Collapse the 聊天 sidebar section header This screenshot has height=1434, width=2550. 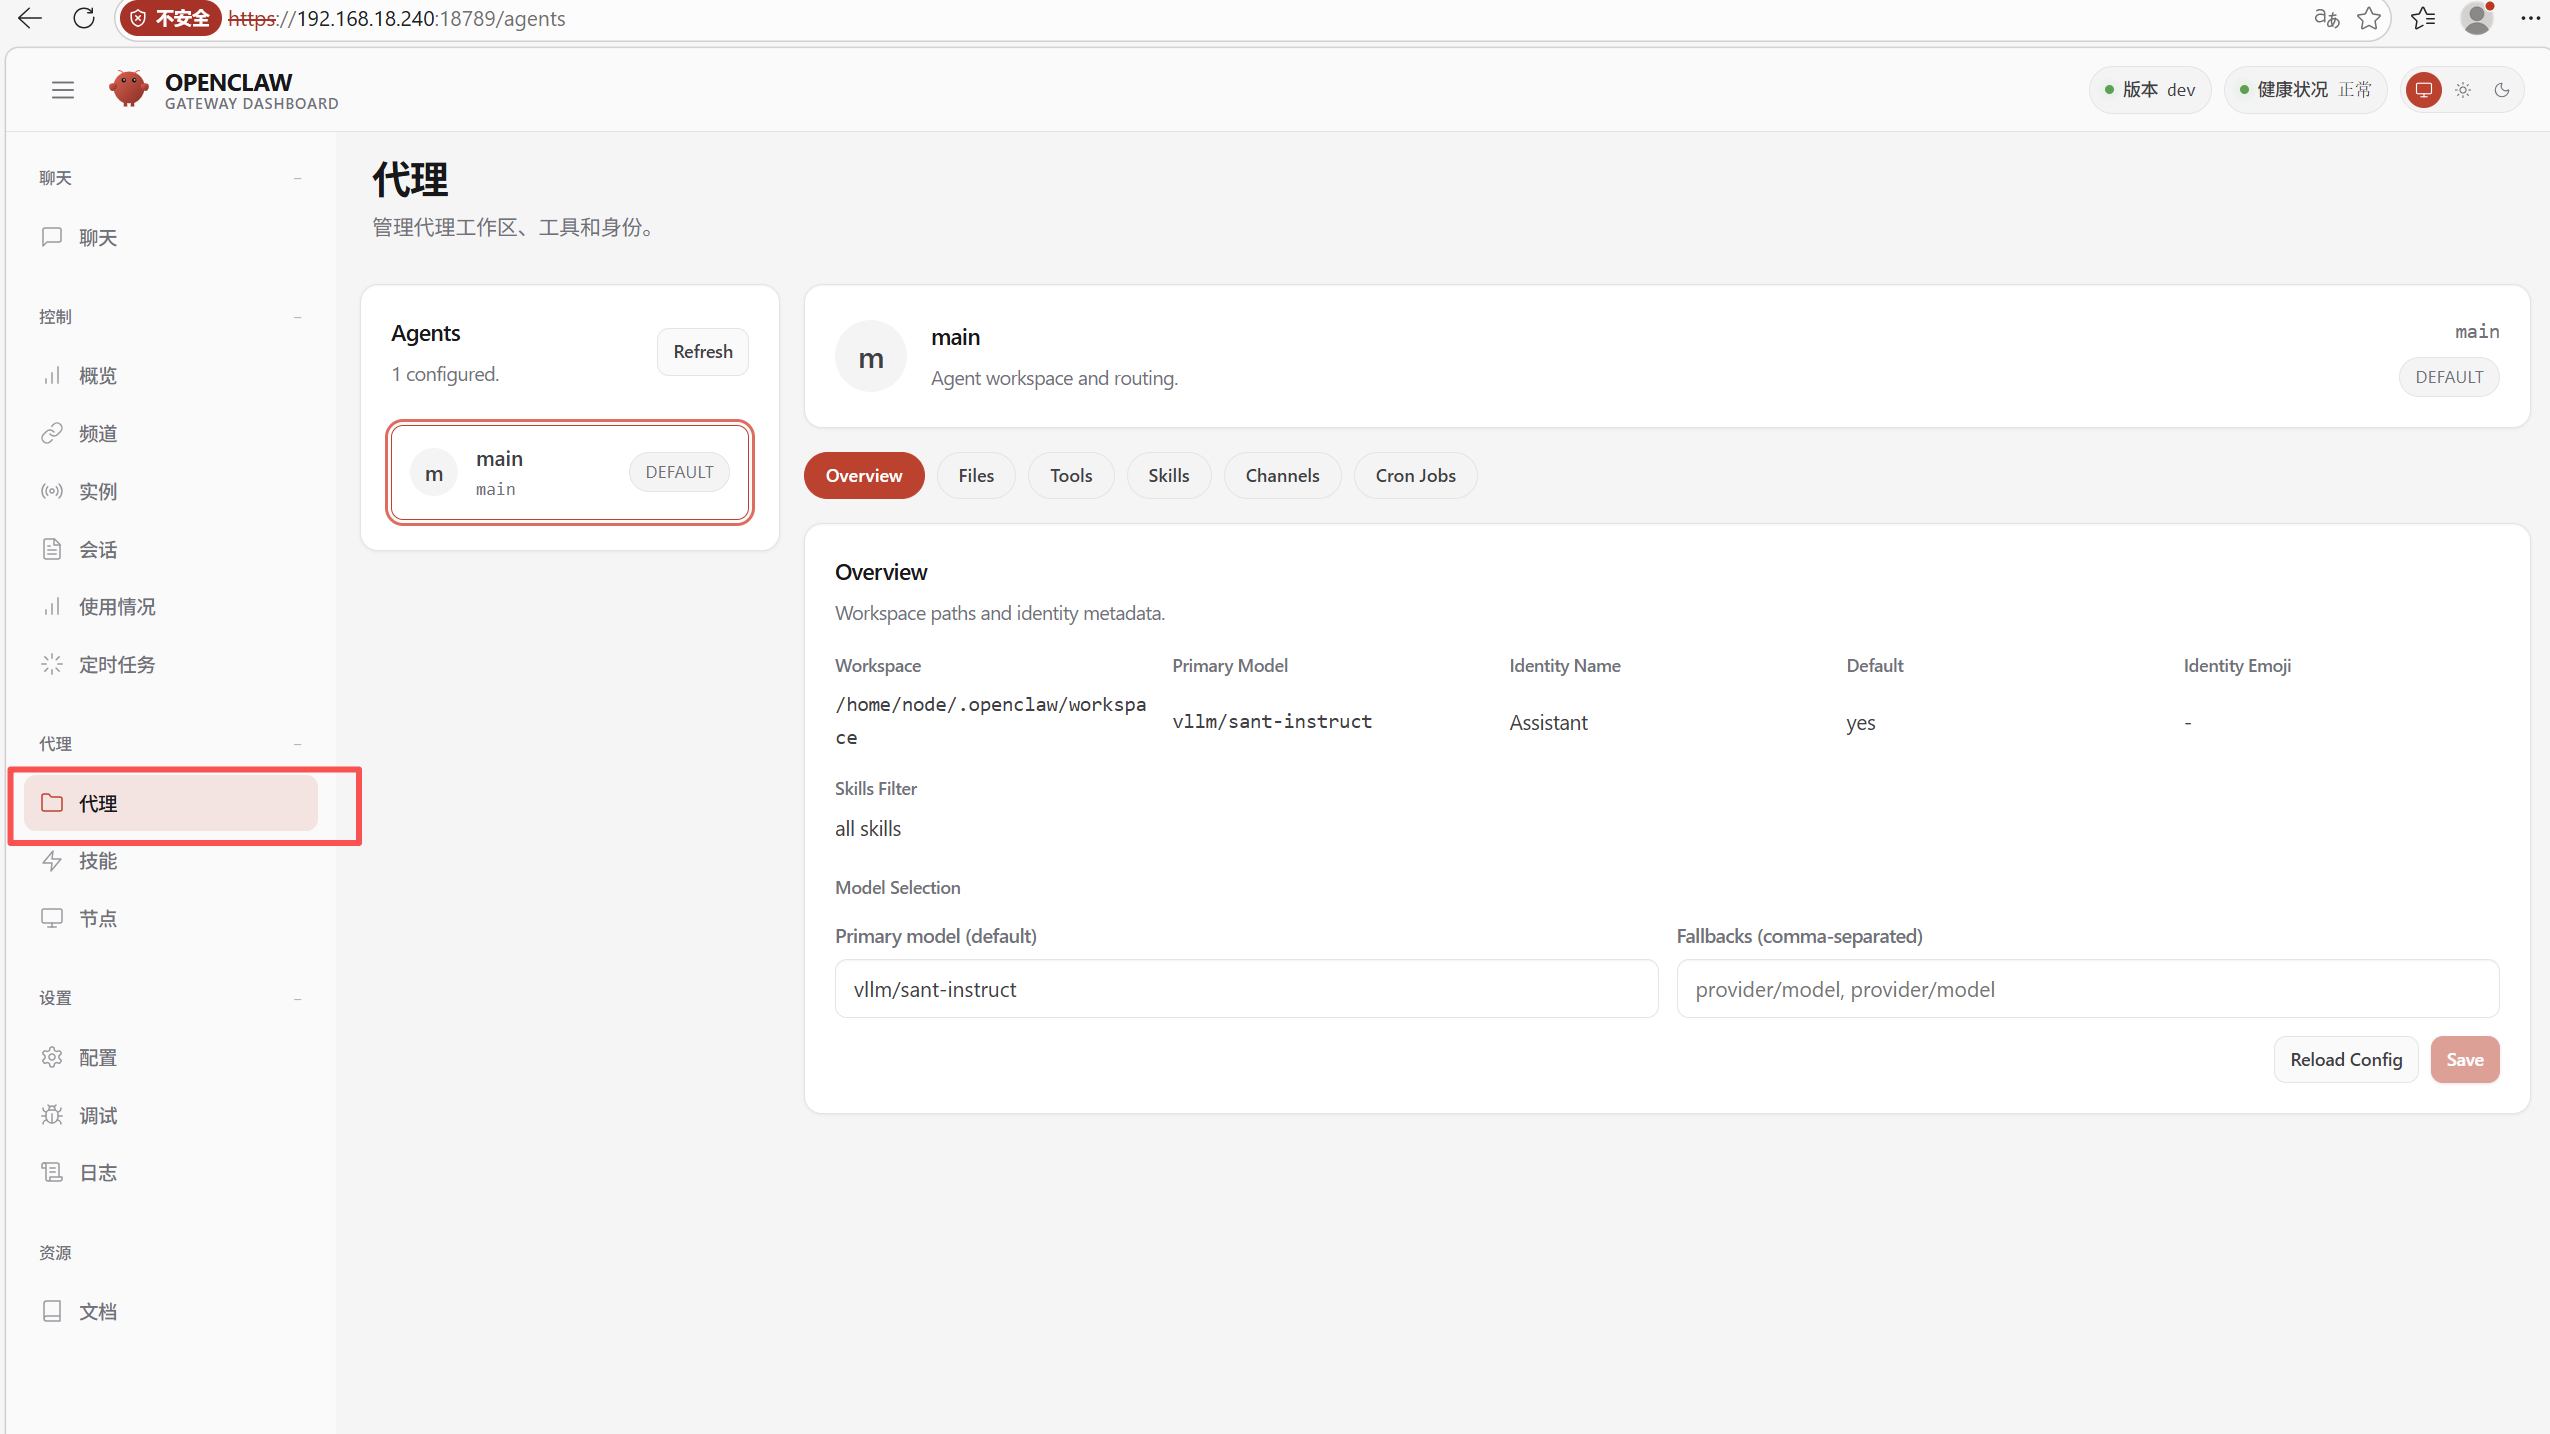297,178
